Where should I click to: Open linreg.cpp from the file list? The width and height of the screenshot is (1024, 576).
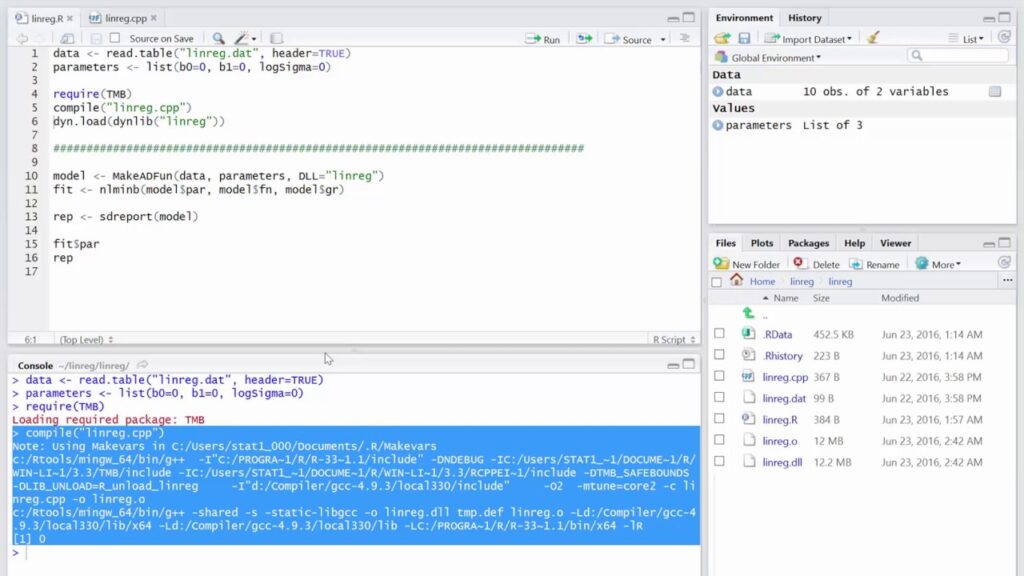tap(785, 377)
